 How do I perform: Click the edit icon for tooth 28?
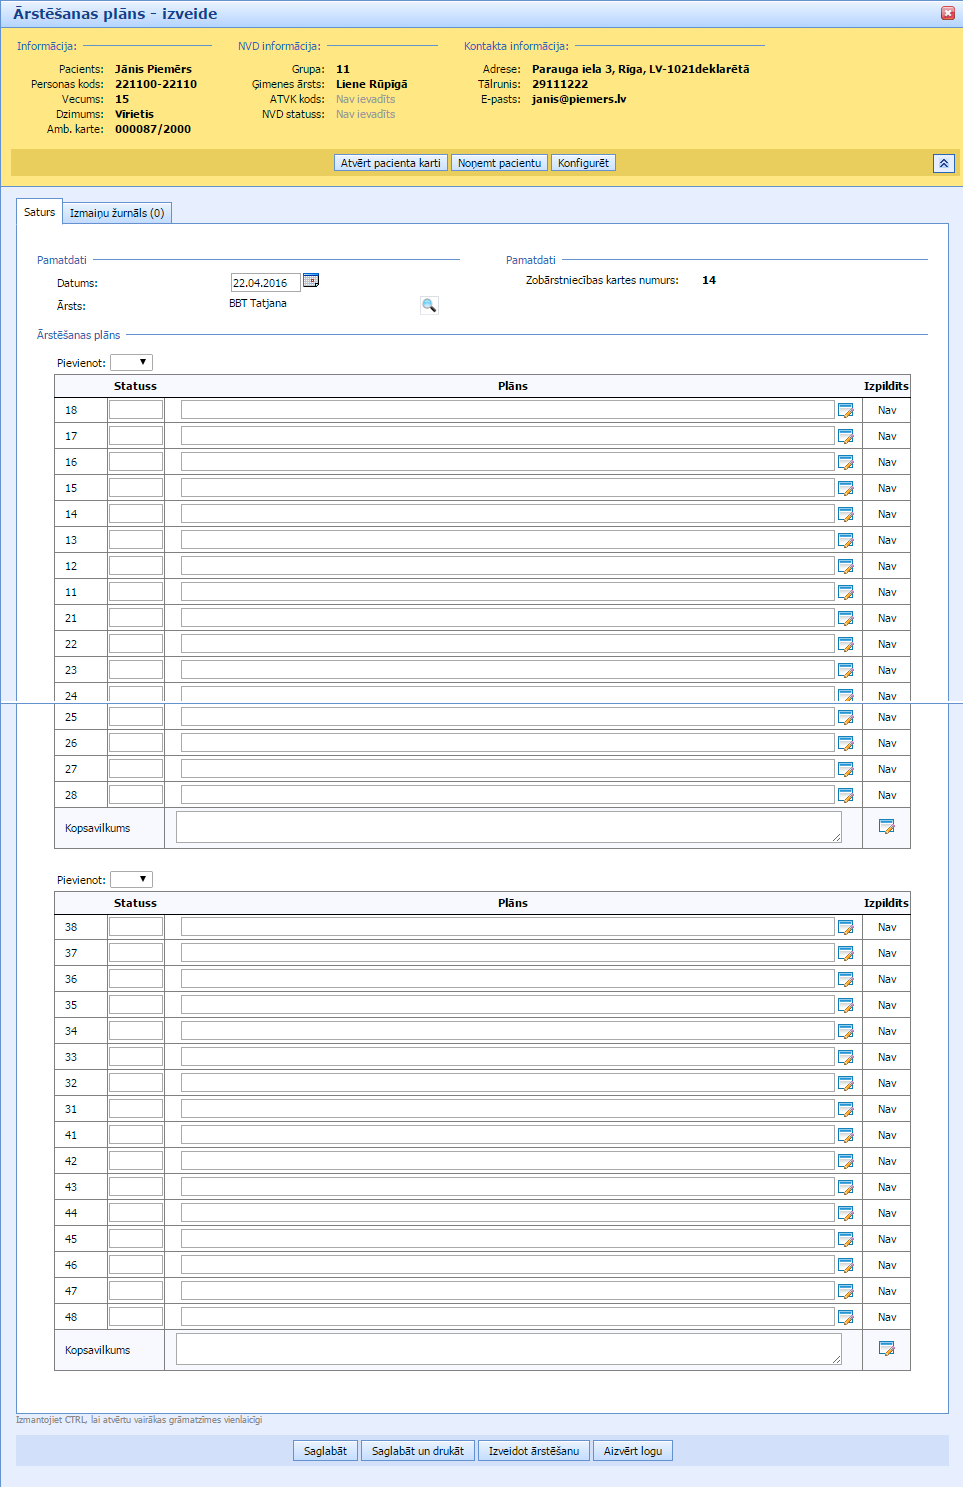coord(845,795)
